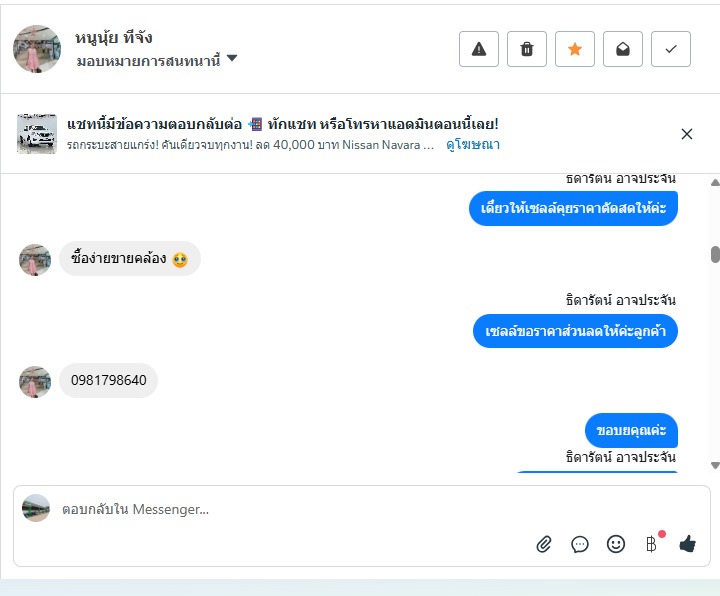Click the Nissan Navara ad thumbnail
Viewport: 720px width, 596px height.
(37, 134)
